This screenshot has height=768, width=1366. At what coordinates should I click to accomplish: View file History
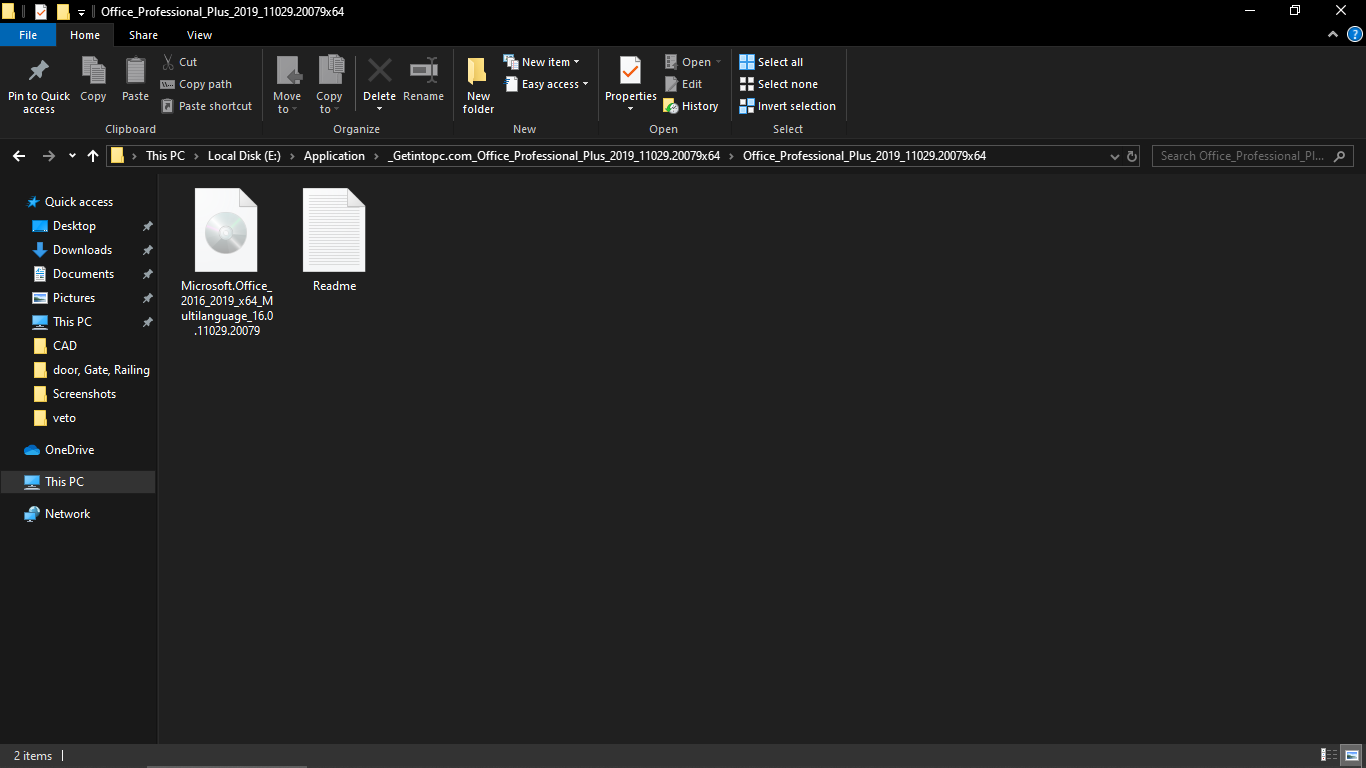691,106
